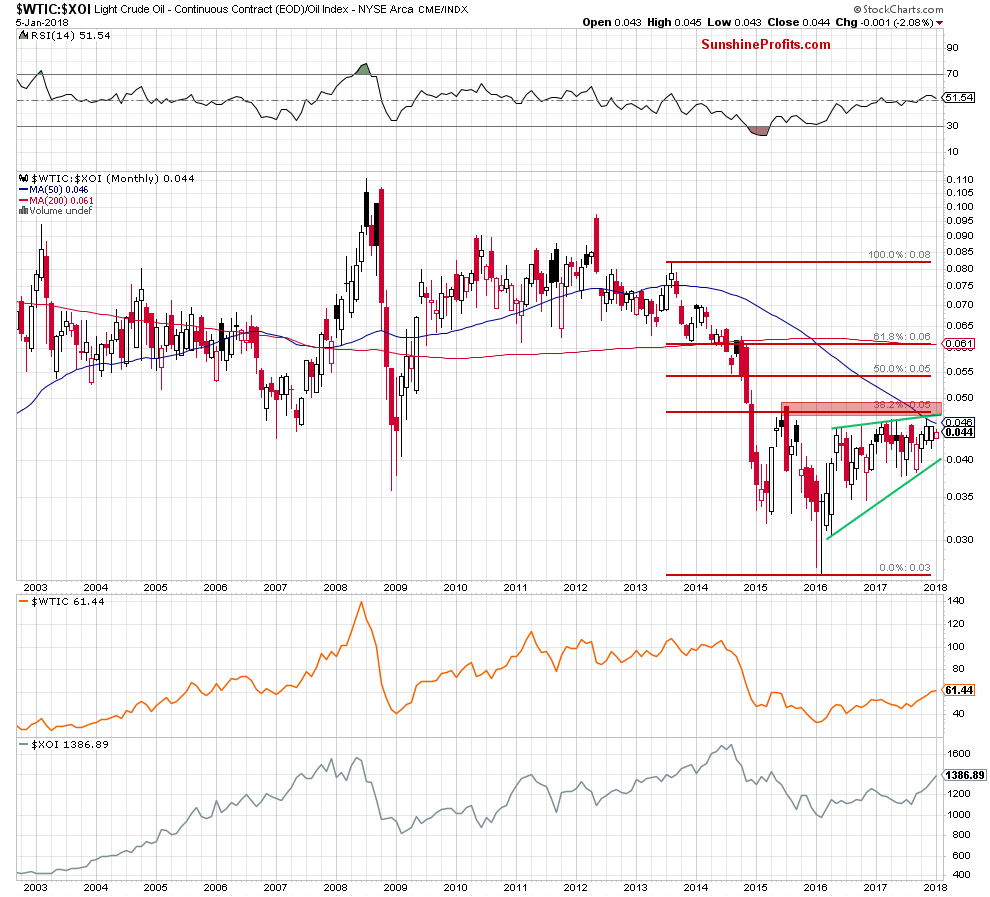Click the $WTIC:$XOI ticker title
This screenshot has width=990, height=897.
[53, 9]
